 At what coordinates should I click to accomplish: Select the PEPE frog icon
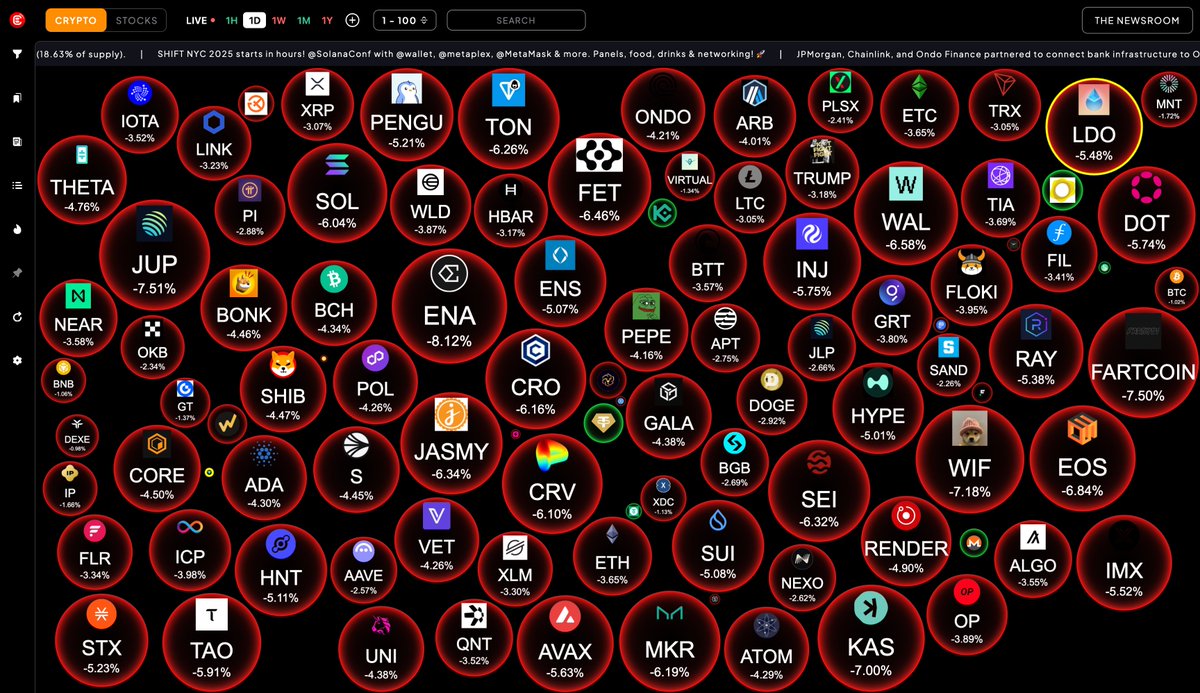coord(647,305)
